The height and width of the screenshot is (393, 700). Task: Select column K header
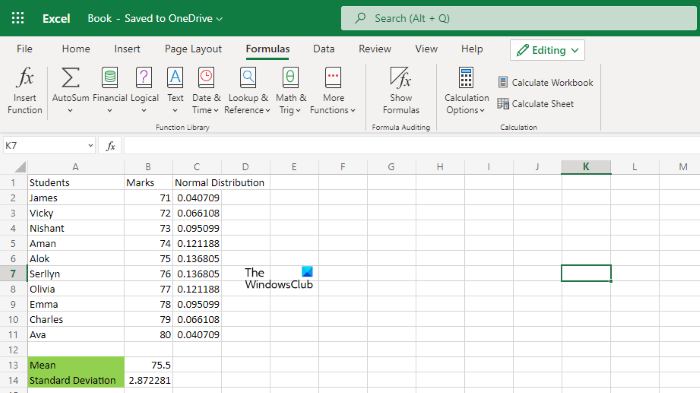(x=586, y=167)
